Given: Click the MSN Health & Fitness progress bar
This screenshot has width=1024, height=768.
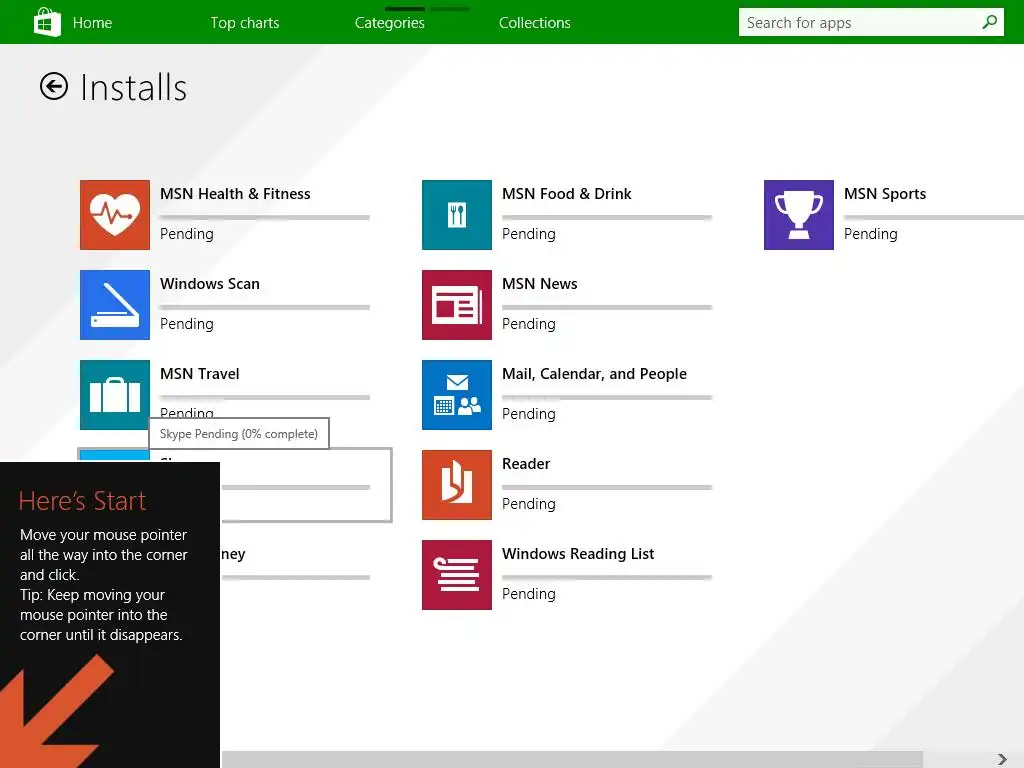Looking at the screenshot, I should [264, 217].
